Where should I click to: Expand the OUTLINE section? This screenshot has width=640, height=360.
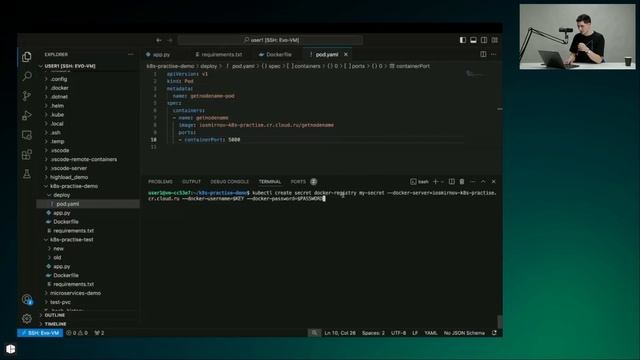(x=88, y=315)
